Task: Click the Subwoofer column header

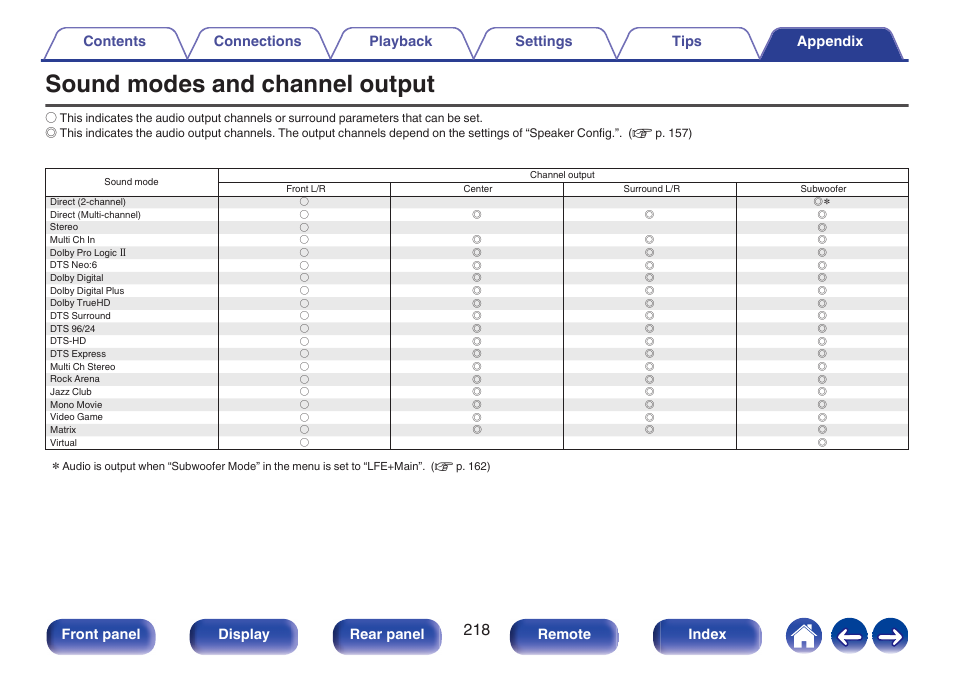Action: (823, 189)
